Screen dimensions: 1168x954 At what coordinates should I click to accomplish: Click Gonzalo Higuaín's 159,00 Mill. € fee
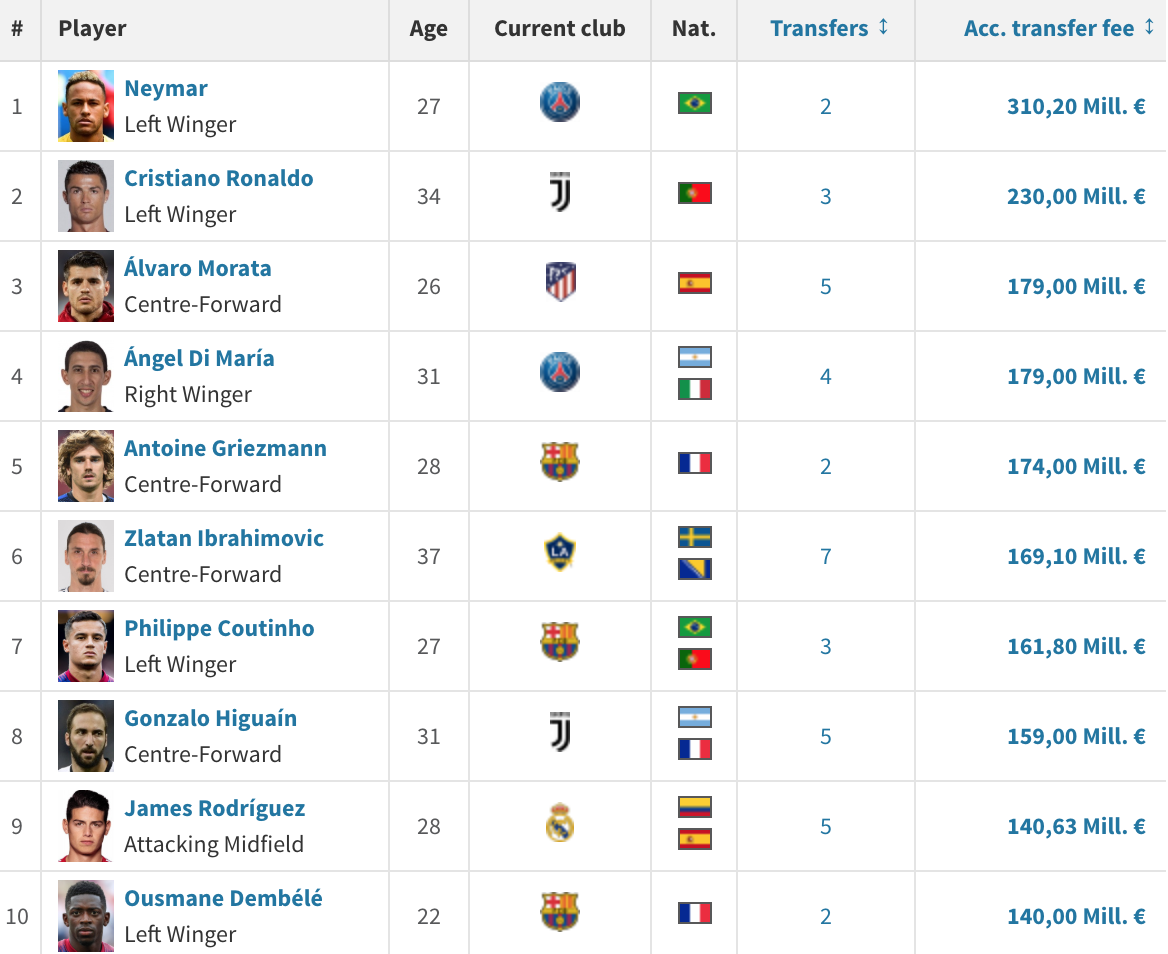[x=1076, y=736]
